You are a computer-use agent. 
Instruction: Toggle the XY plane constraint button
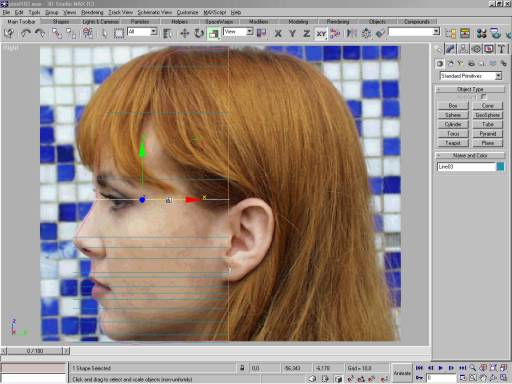click(x=321, y=33)
